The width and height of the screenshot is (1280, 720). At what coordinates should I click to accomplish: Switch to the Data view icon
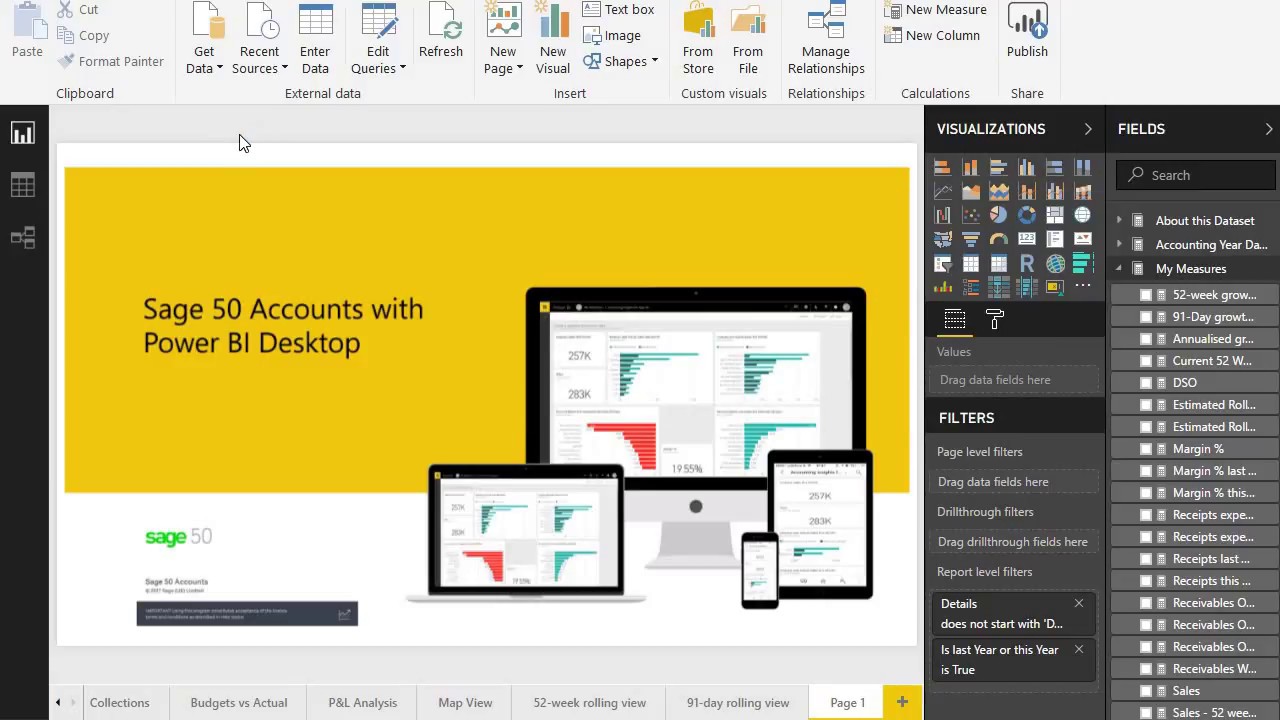[23, 185]
